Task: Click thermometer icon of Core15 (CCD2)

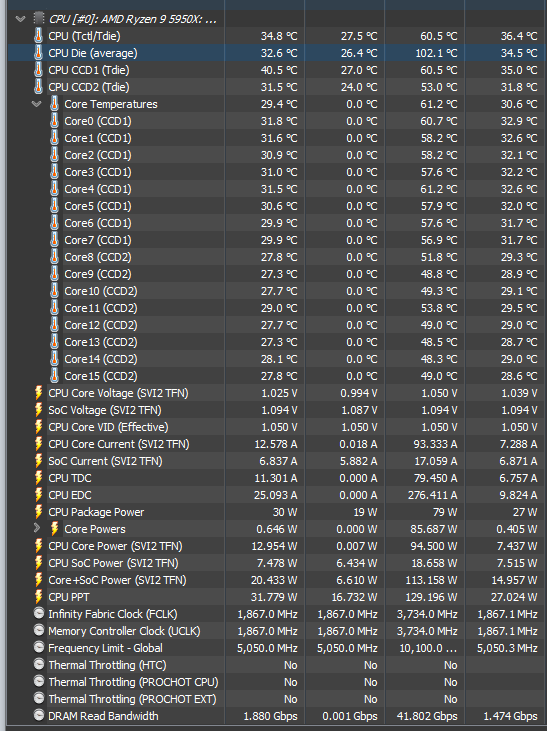Action: click(x=55, y=376)
